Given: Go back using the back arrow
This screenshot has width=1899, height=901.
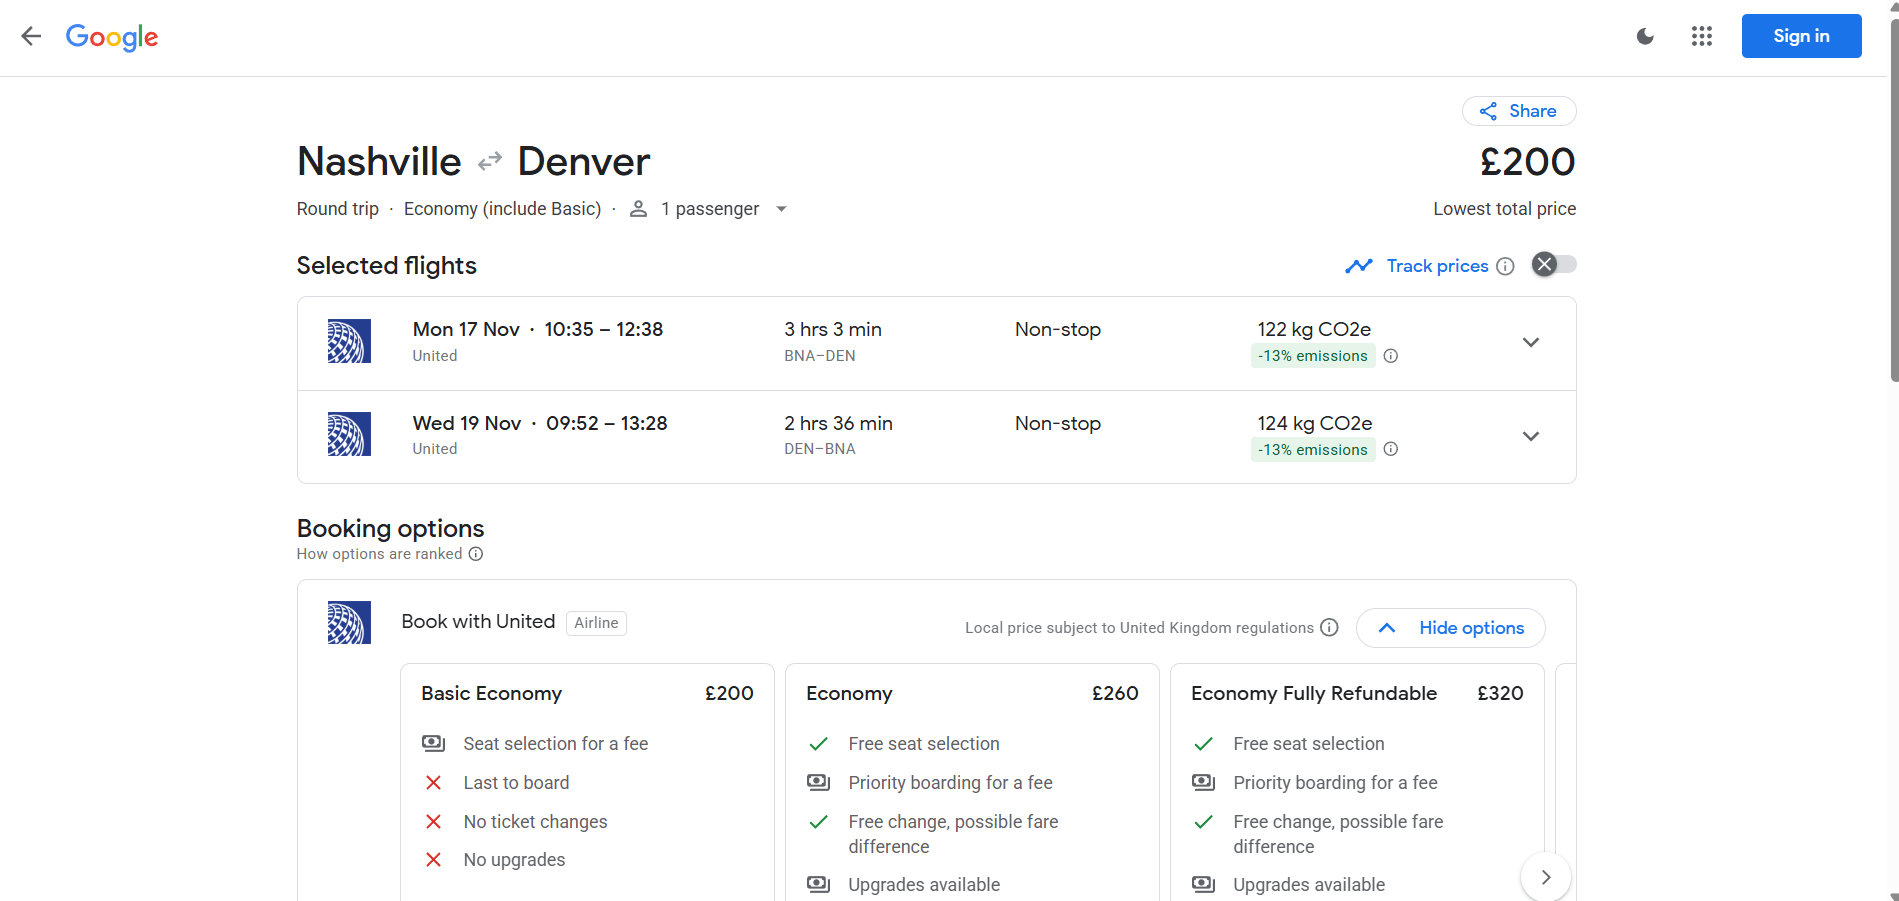Looking at the screenshot, I should click(x=31, y=37).
